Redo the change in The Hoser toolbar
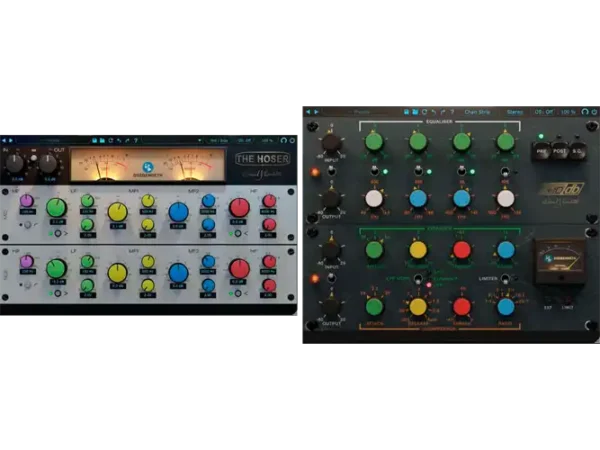The width and height of the screenshot is (600, 450). [127, 140]
